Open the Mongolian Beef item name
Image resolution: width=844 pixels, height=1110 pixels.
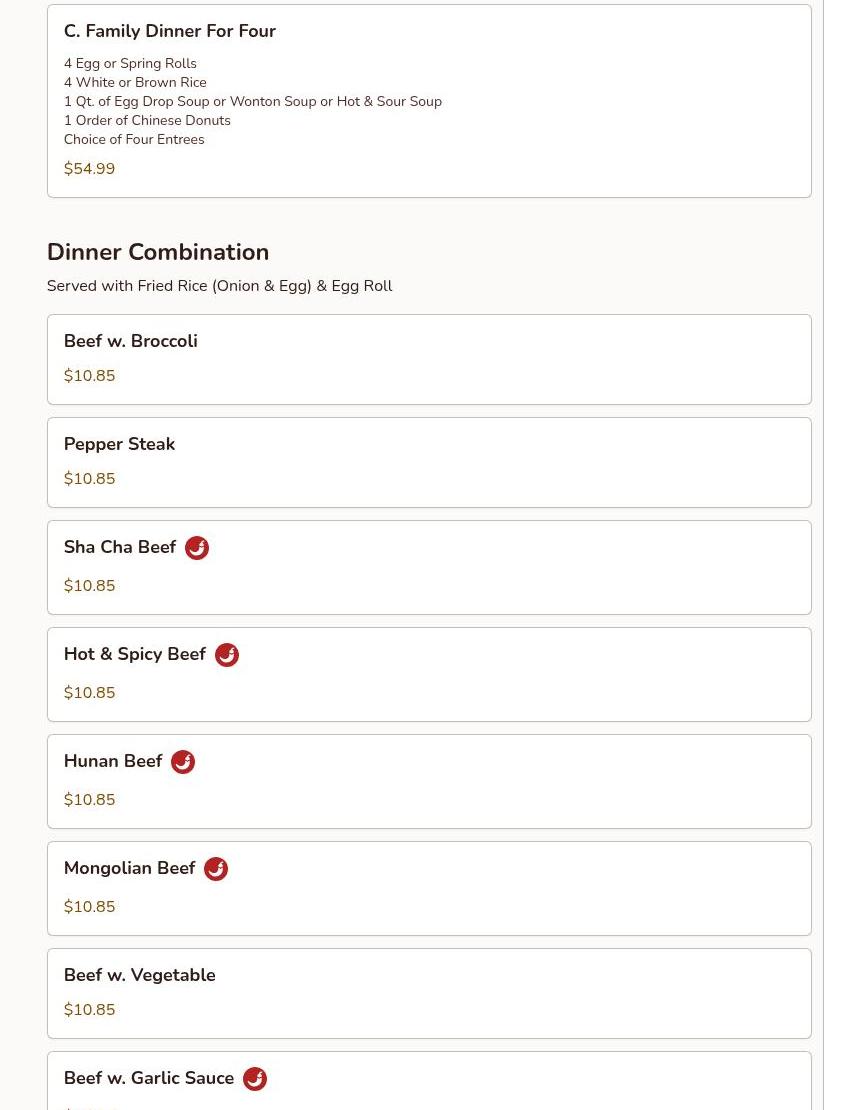[x=130, y=868]
